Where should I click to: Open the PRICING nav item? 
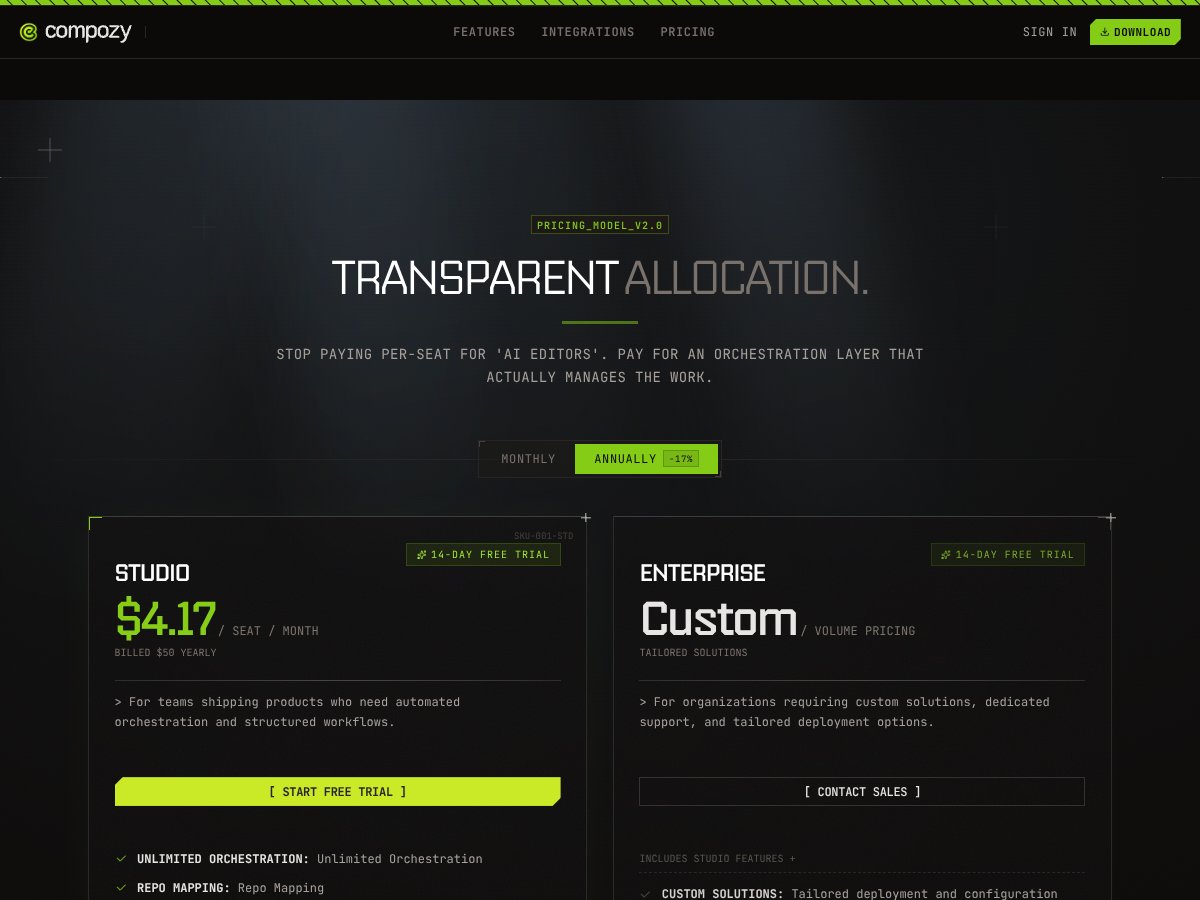pos(687,31)
